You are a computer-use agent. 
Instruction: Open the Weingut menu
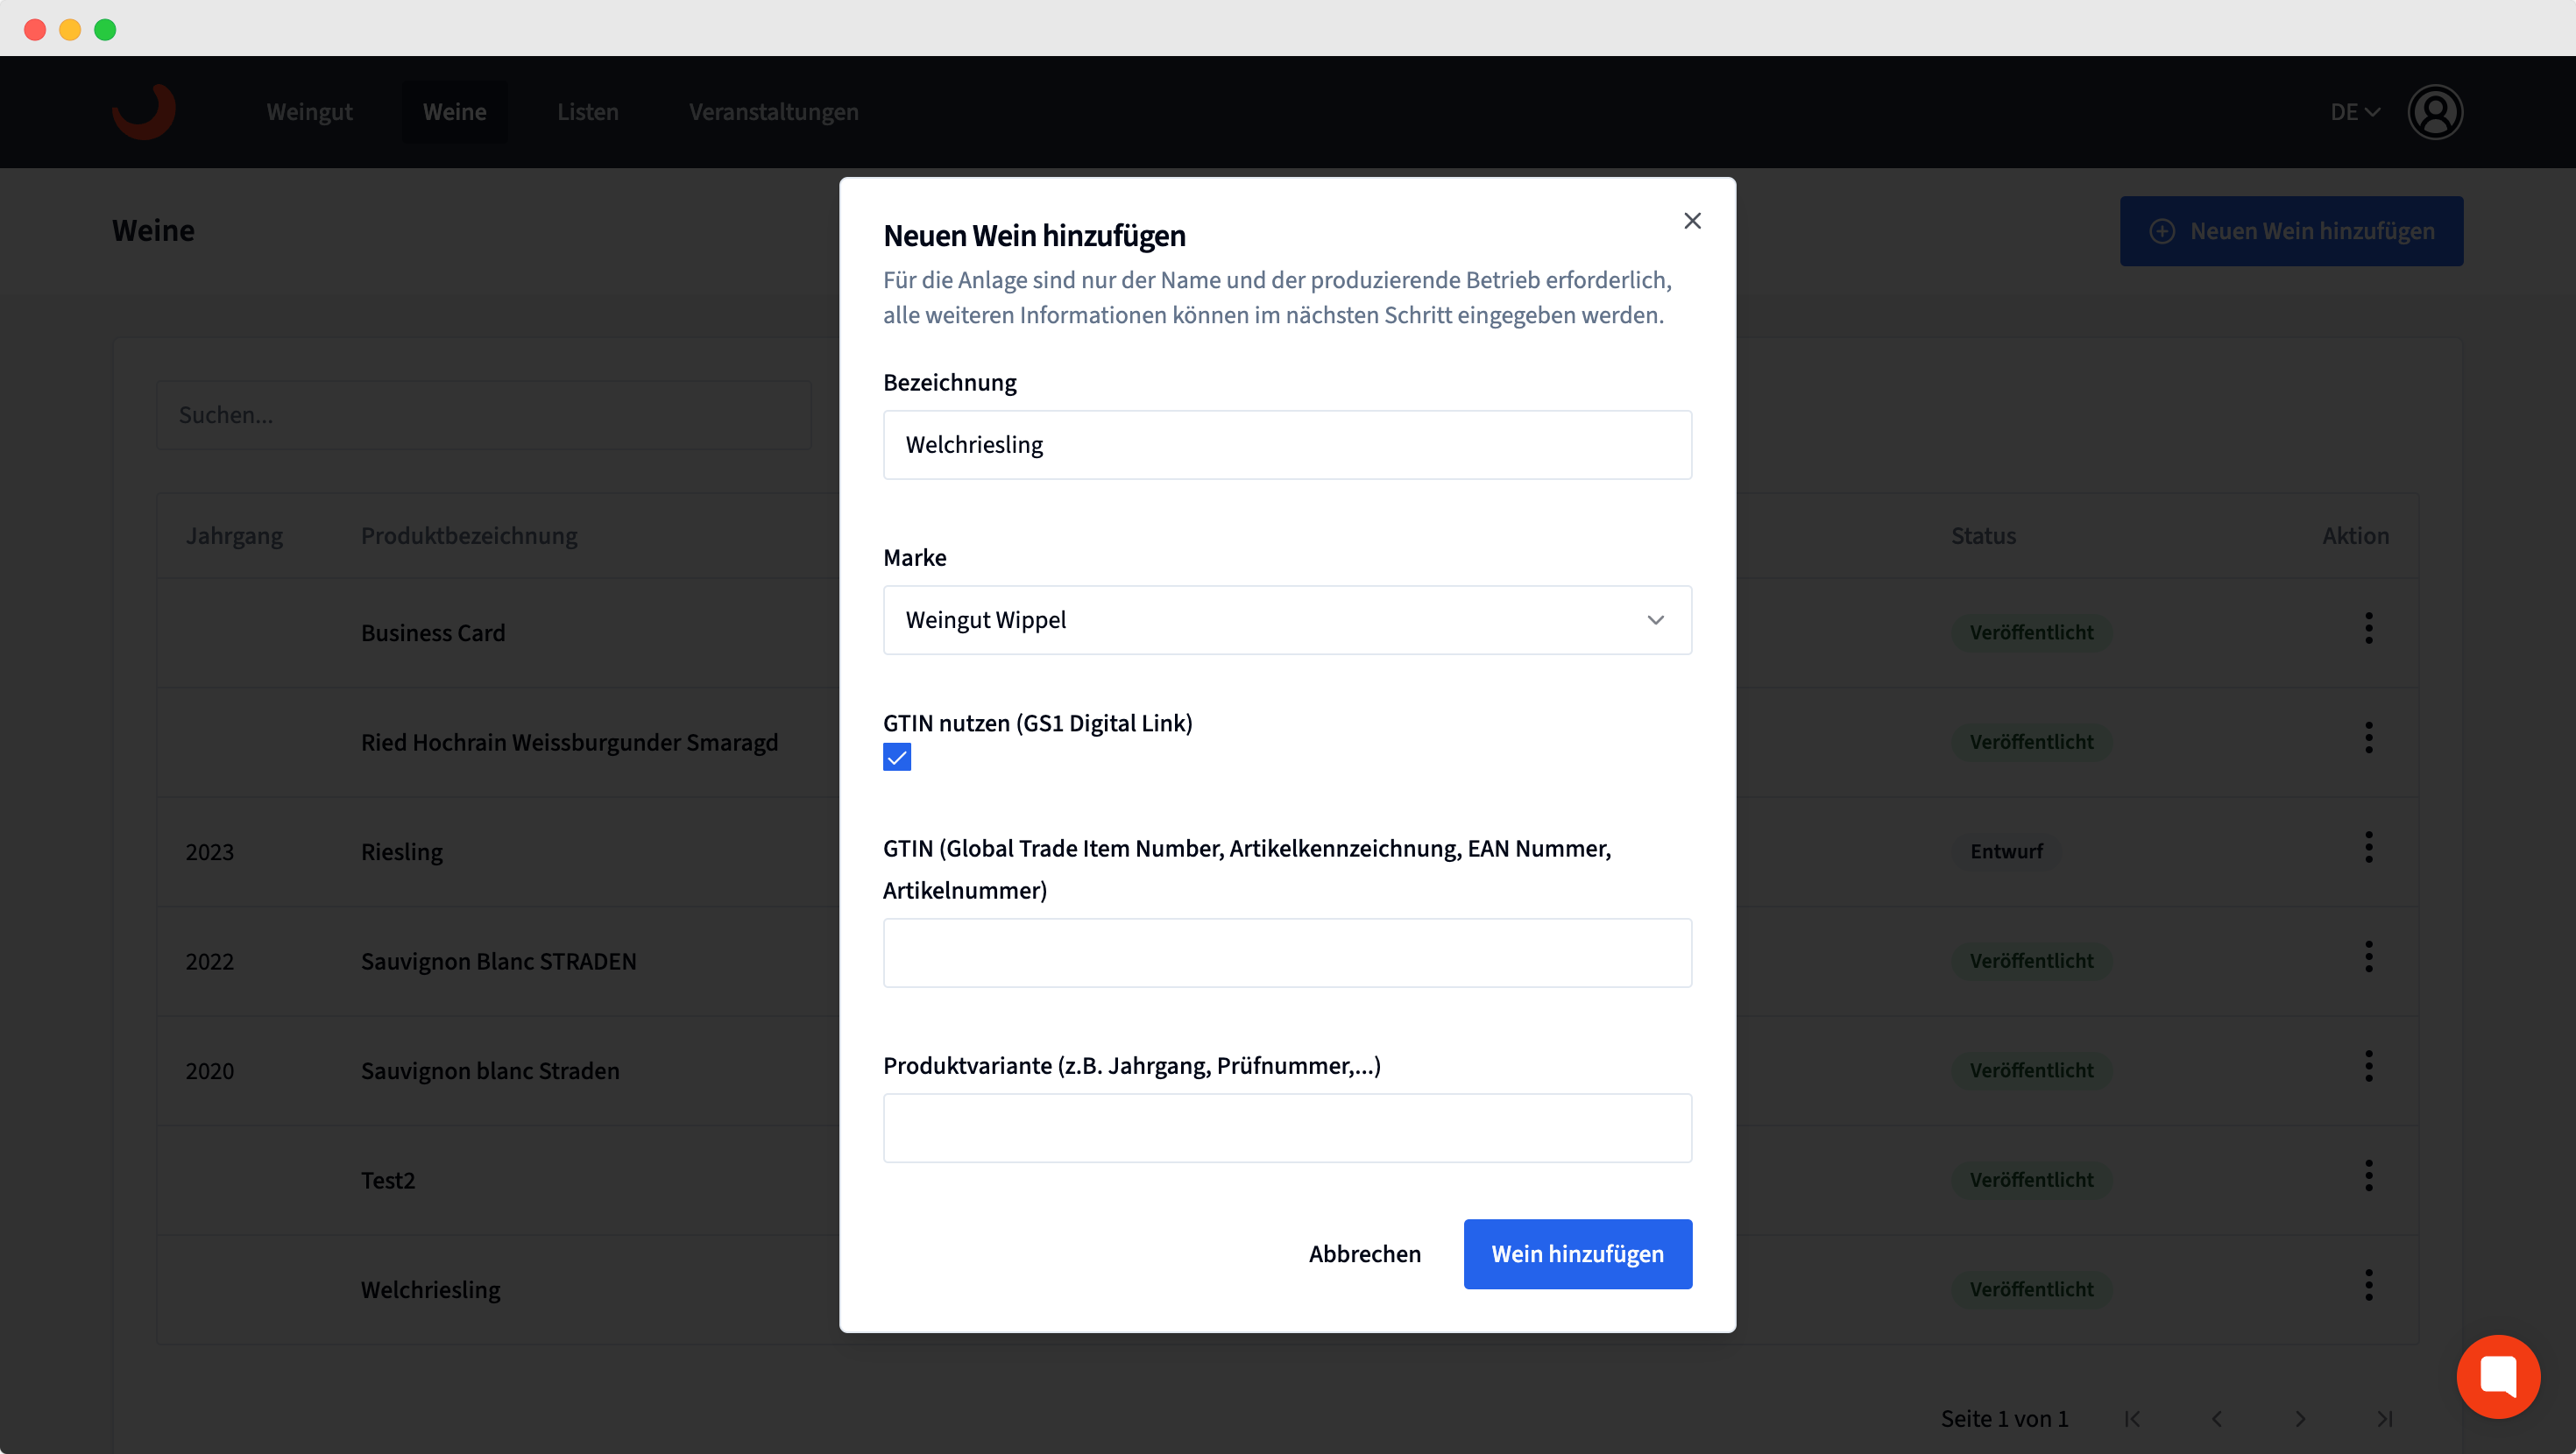pyautogui.click(x=309, y=112)
